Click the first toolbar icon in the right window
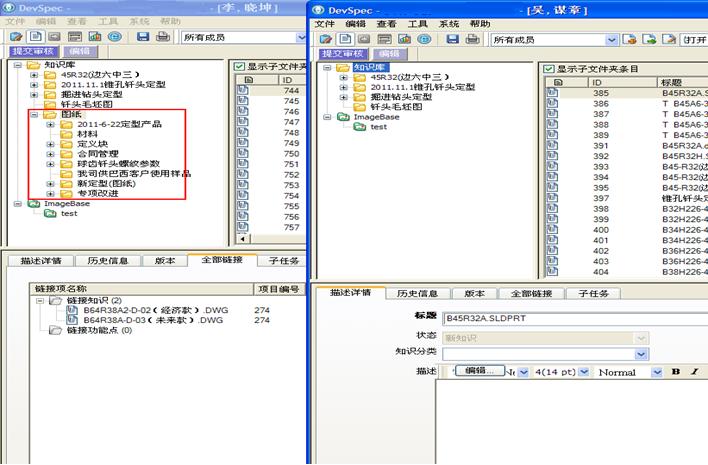708x465 pixels. (x=325, y=39)
